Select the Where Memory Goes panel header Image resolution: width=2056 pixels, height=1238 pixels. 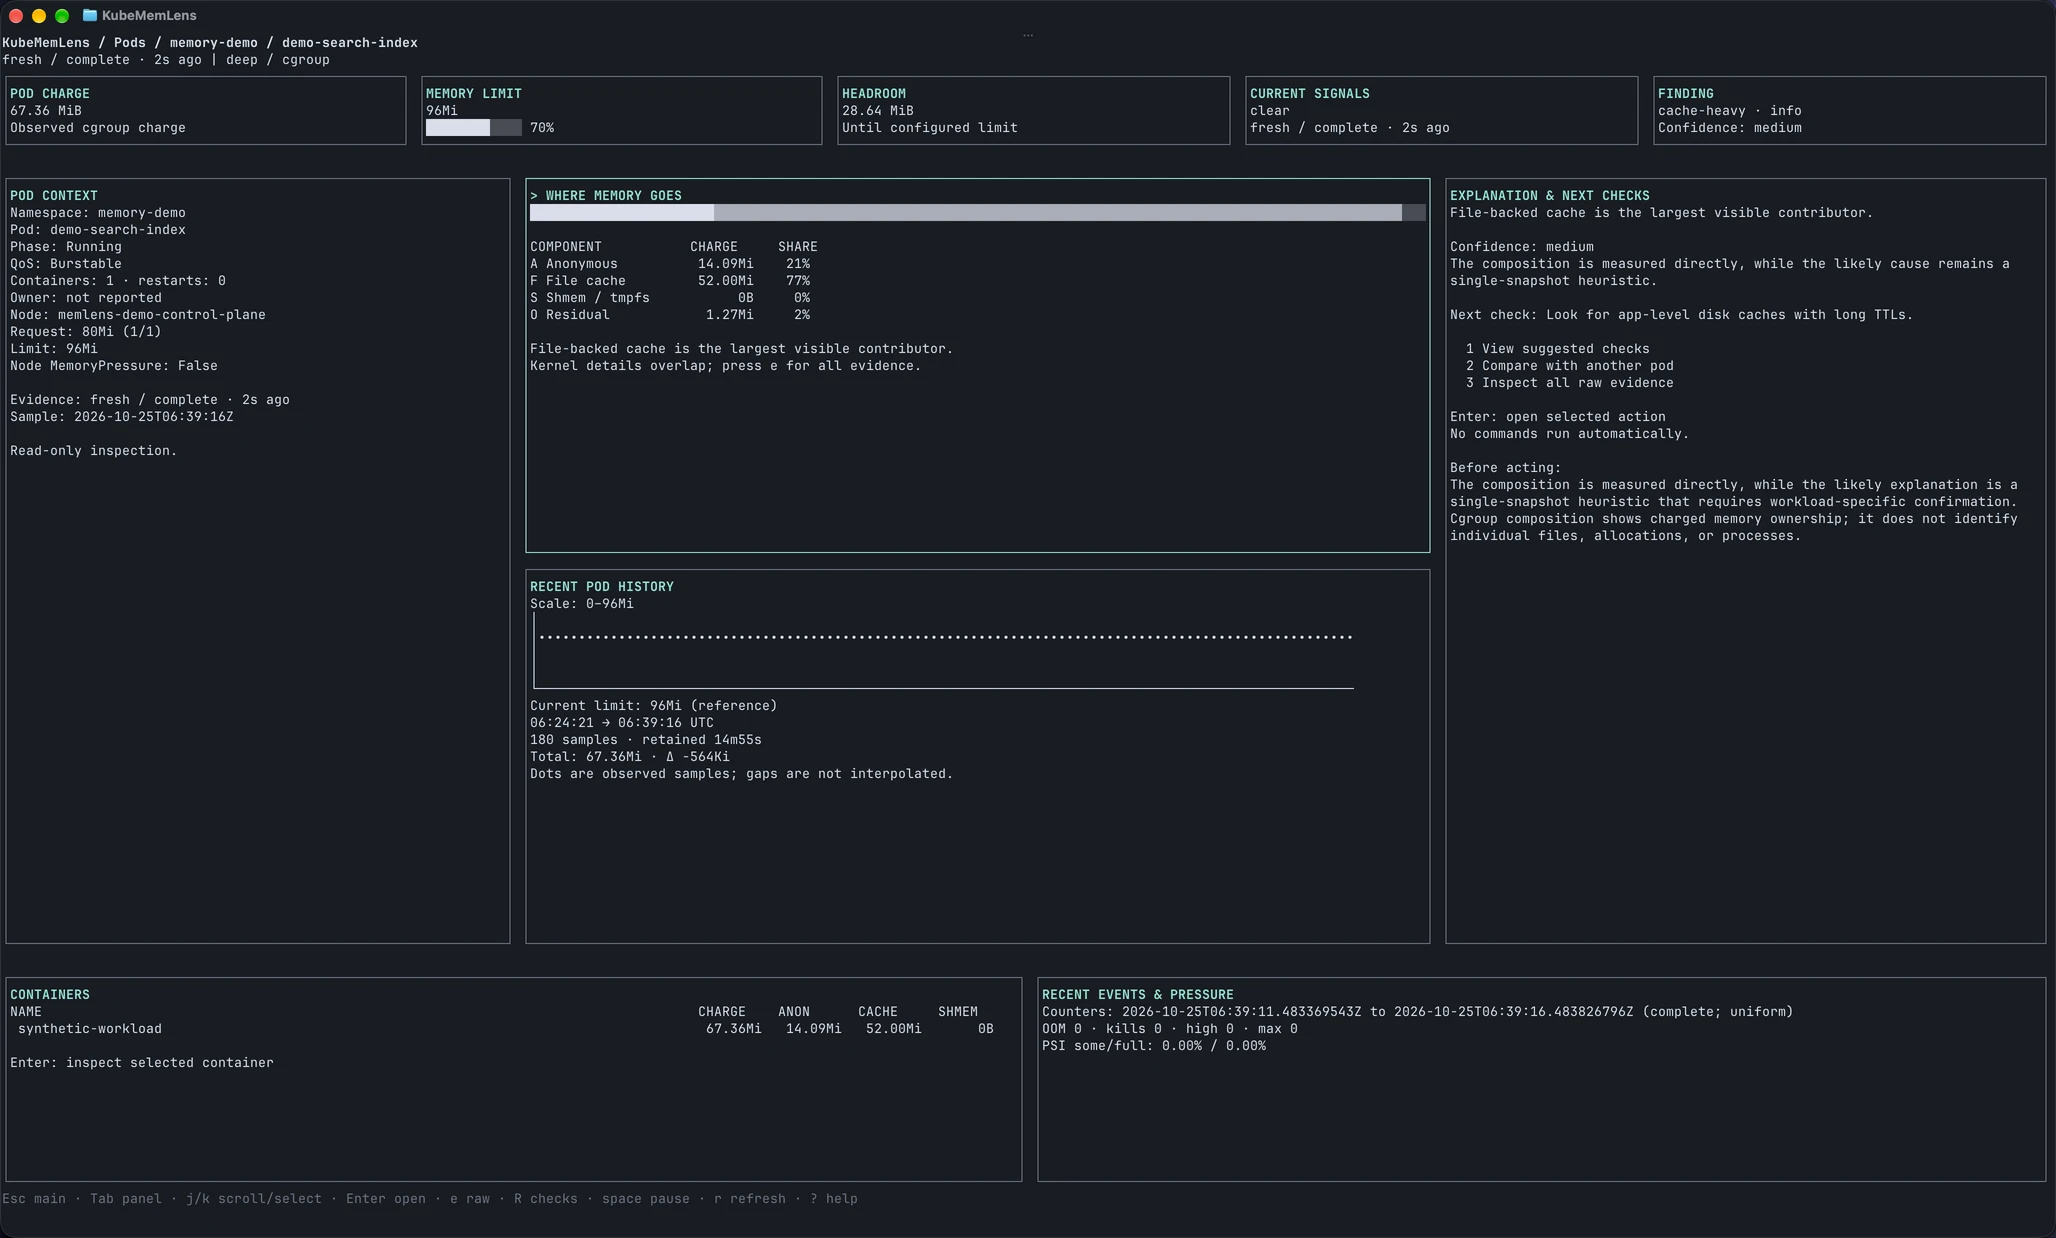click(606, 196)
